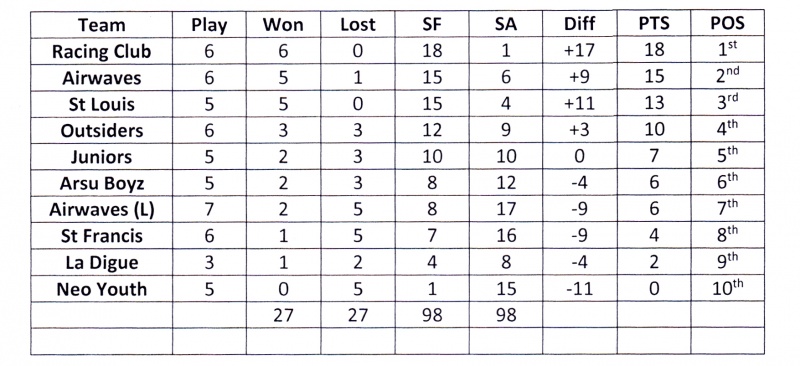This screenshot has height=366, width=800.
Task: Select the Racing Club team cell
Action: pyautogui.click(x=102, y=52)
